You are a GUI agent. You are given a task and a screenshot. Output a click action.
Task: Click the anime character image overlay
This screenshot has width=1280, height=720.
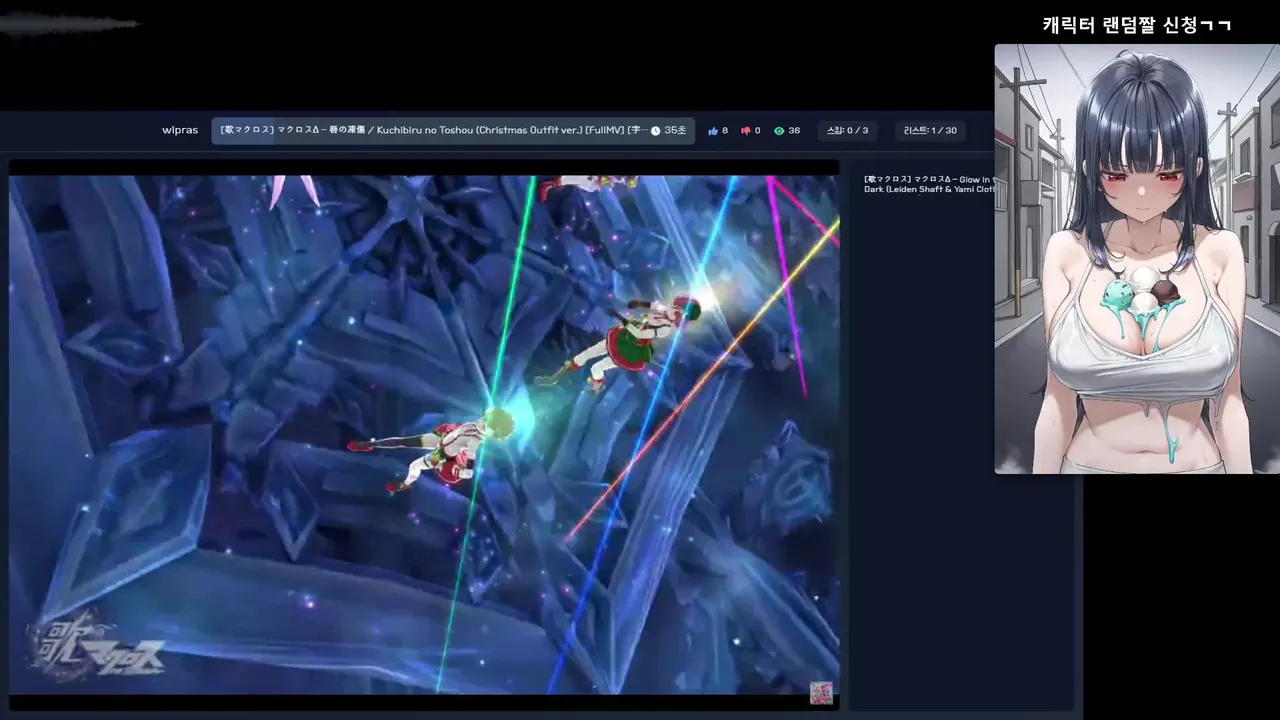coord(1137,259)
